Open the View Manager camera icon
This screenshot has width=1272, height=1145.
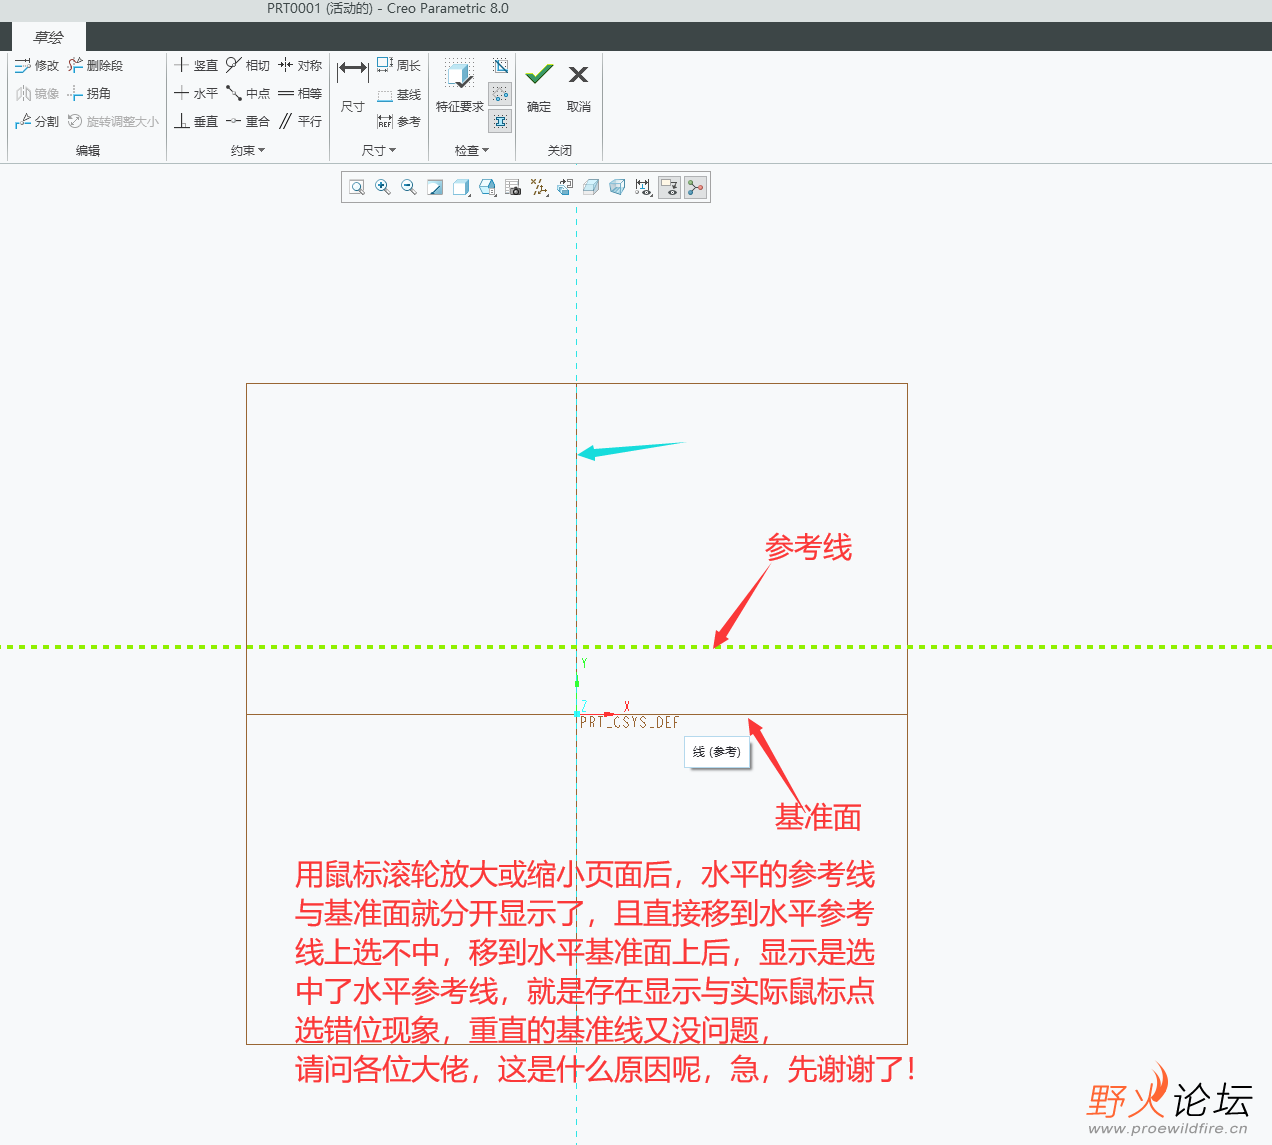tap(513, 188)
